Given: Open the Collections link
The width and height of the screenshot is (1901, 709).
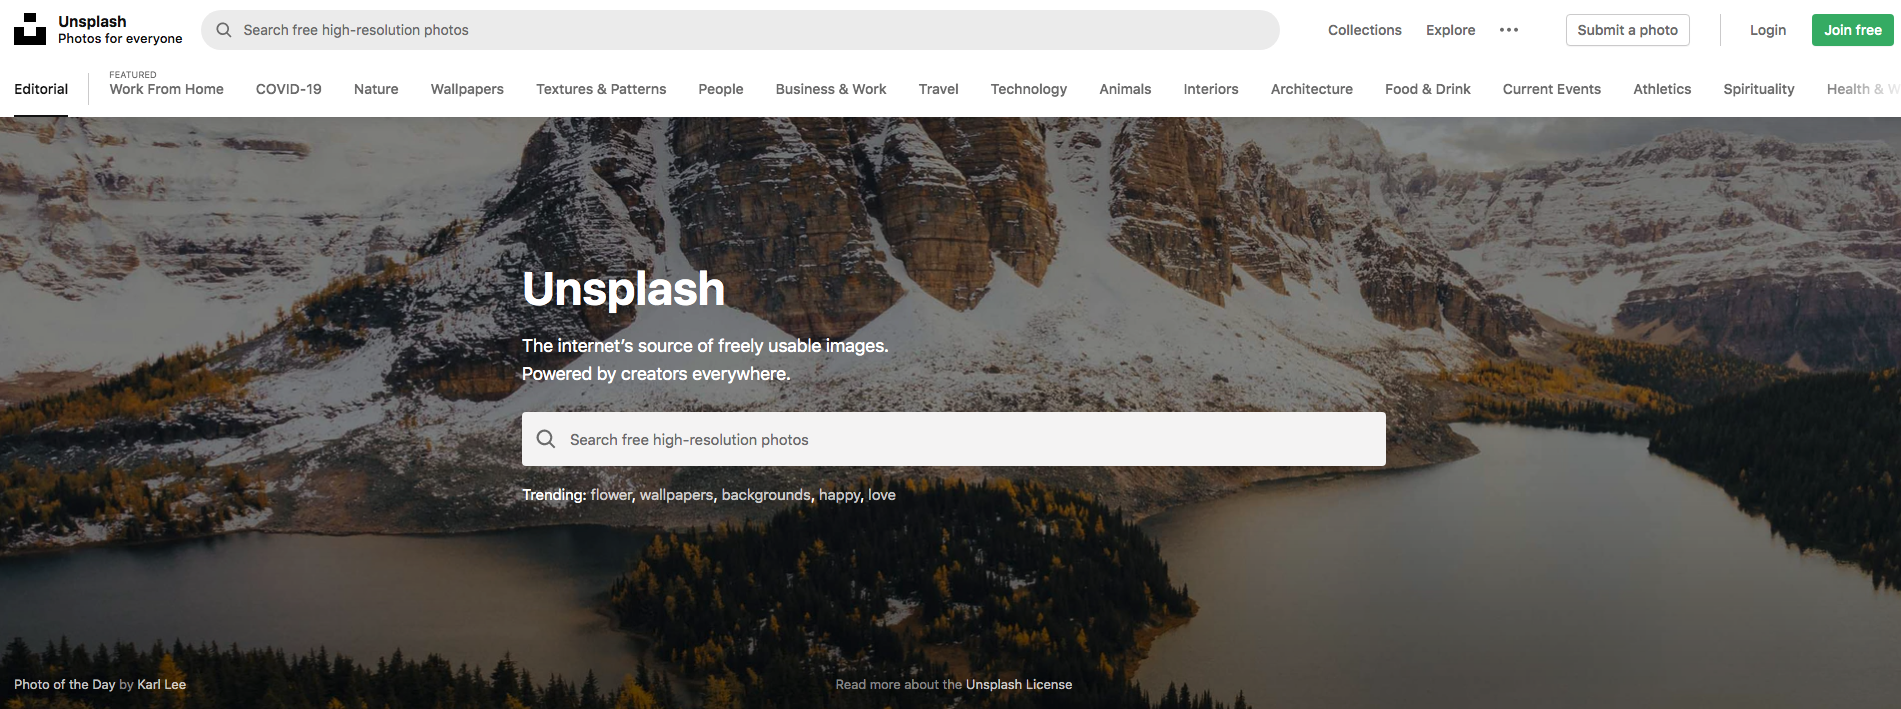Looking at the screenshot, I should (1364, 30).
